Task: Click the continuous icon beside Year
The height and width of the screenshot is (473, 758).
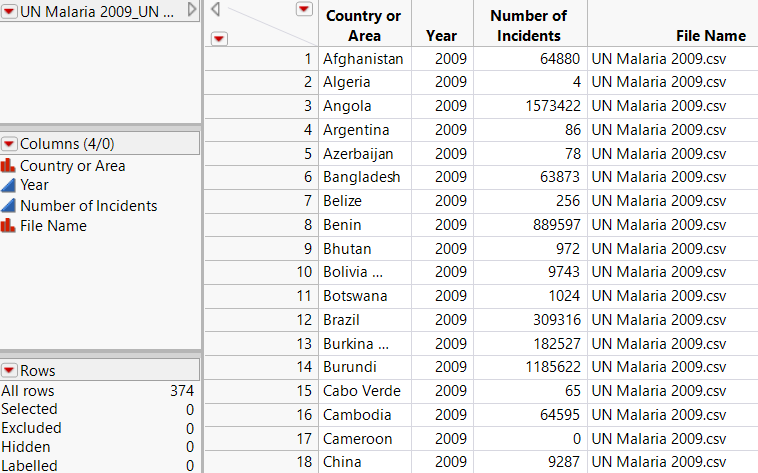Action: tap(9, 185)
